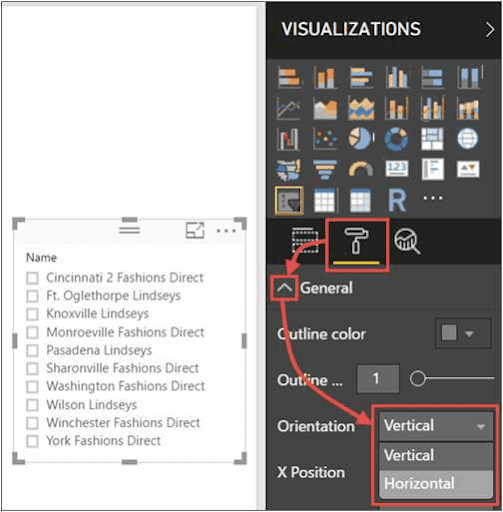The width and height of the screenshot is (503, 512).
Task: Check Monroeville Fashions Direct
Action: pyautogui.click(x=32, y=332)
